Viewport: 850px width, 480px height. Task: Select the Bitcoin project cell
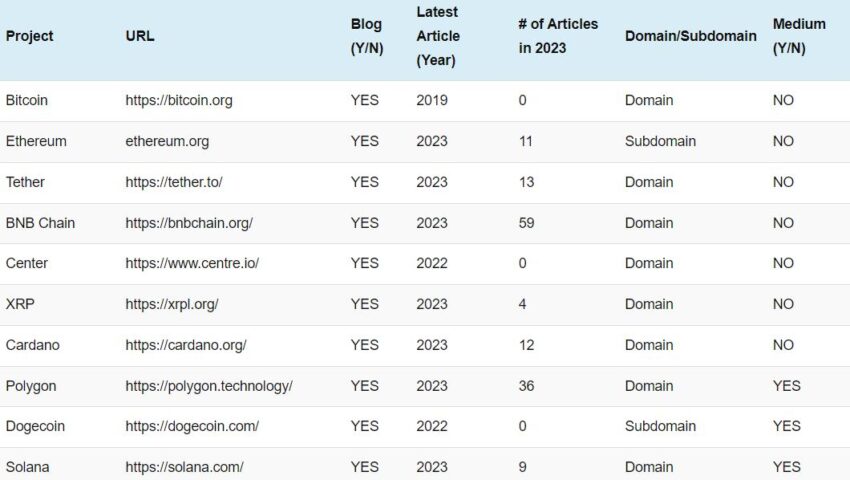pos(27,100)
